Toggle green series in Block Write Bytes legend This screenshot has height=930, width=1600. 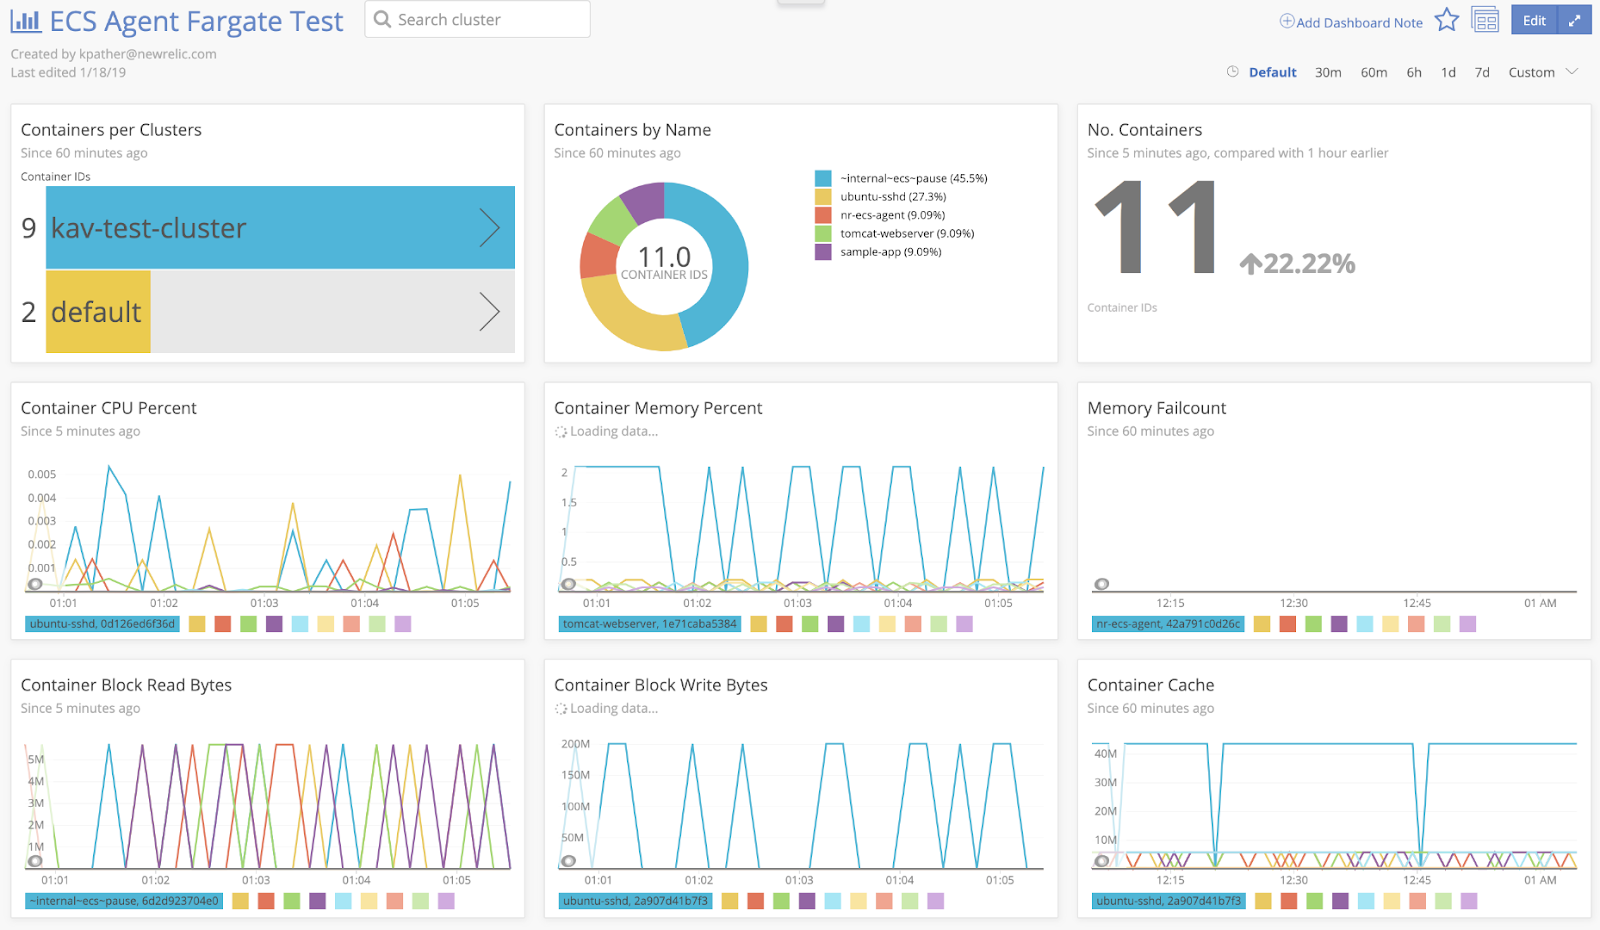(781, 901)
